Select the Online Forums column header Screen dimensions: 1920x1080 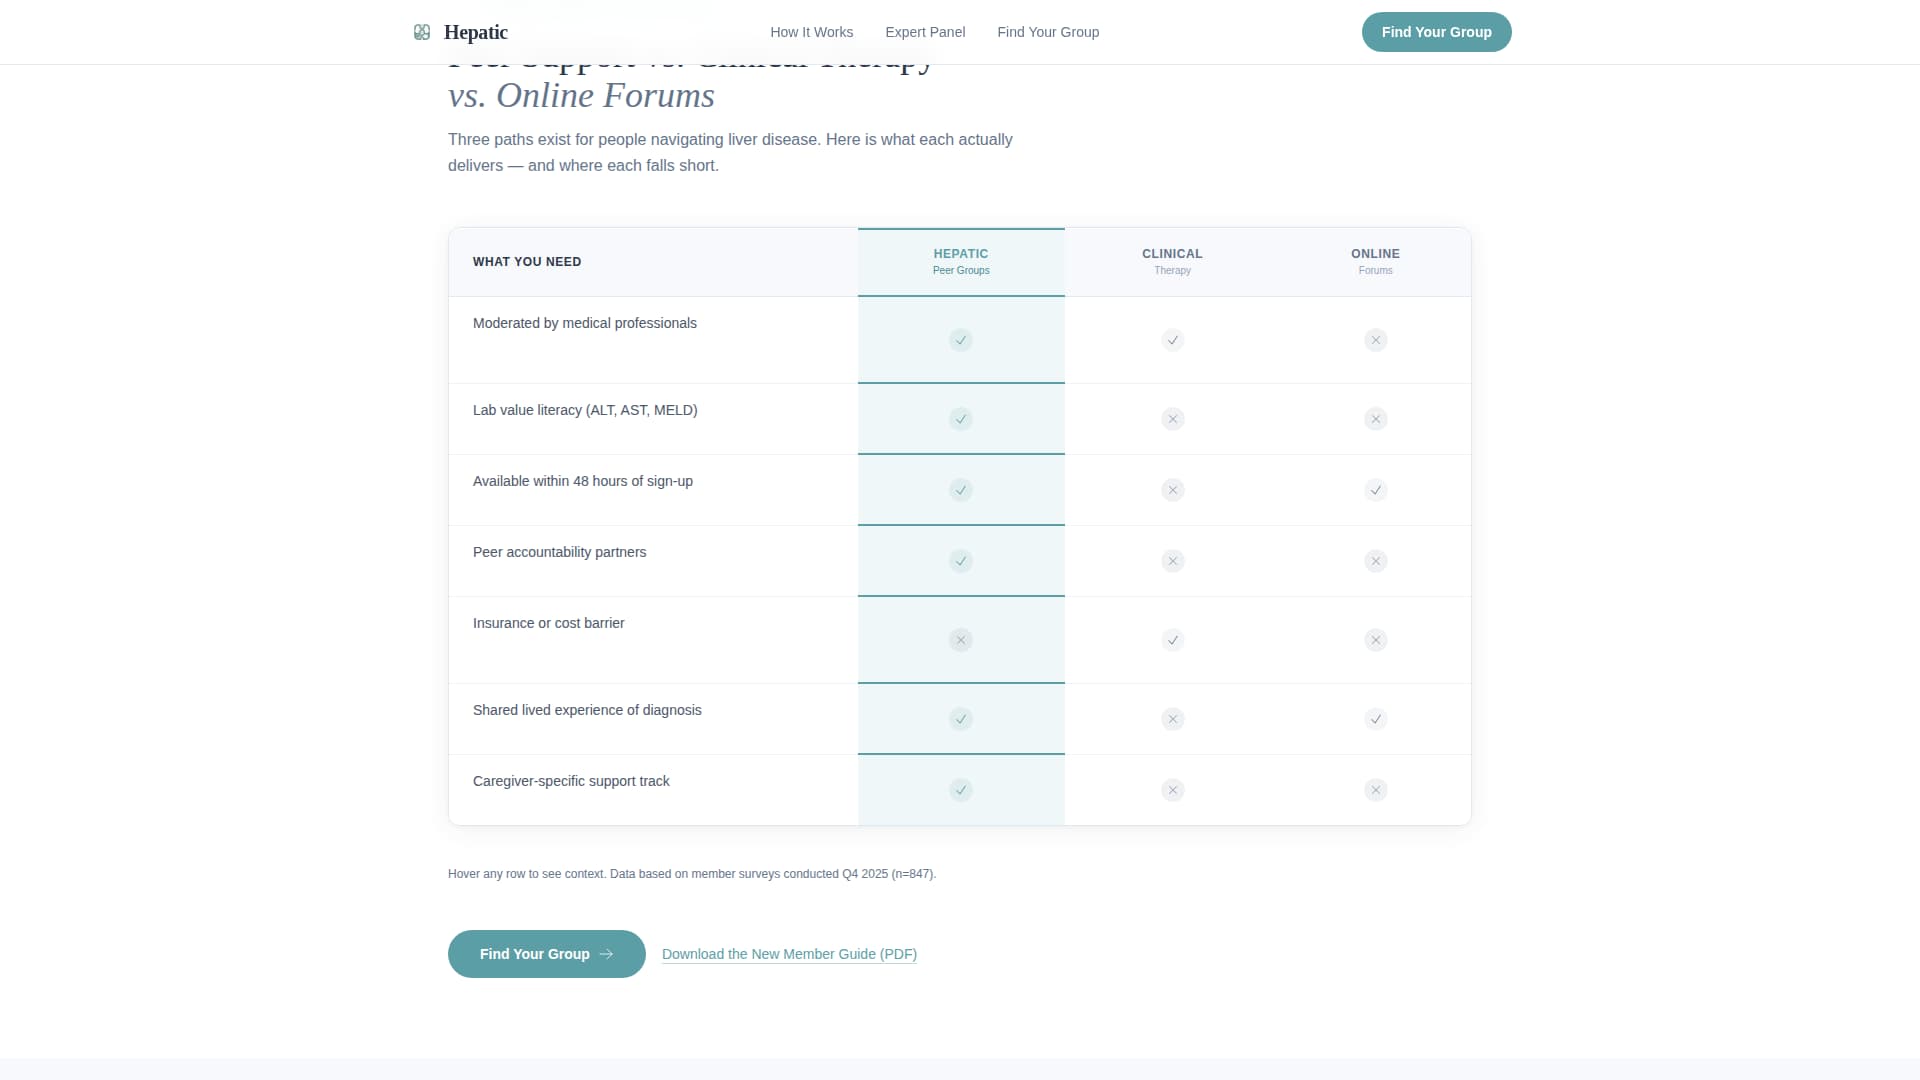[1376, 262]
